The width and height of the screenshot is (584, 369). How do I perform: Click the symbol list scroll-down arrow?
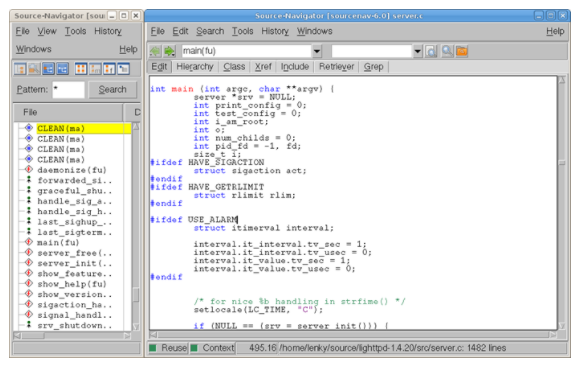(136, 327)
